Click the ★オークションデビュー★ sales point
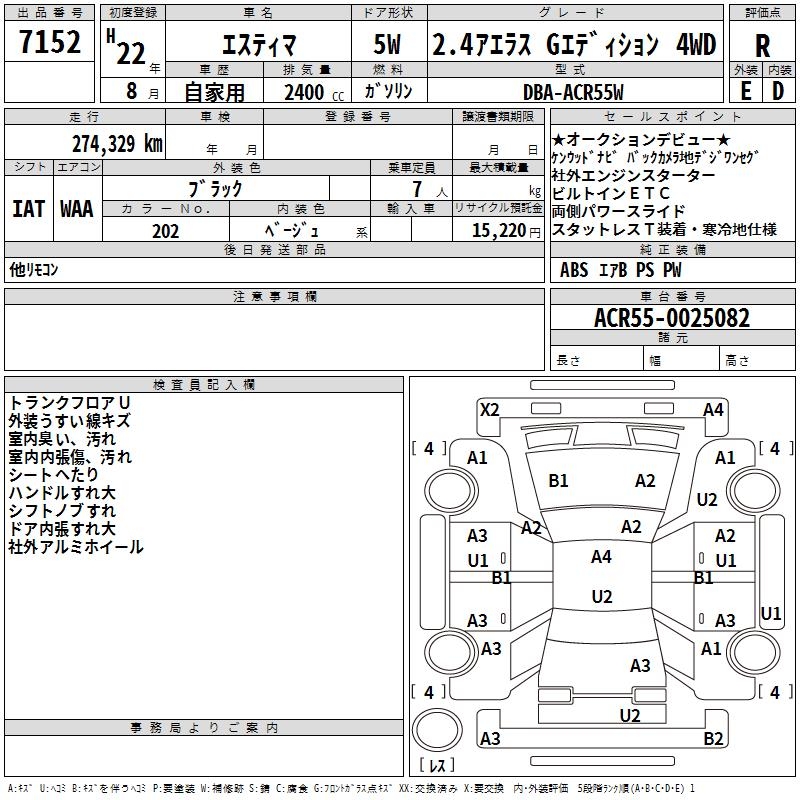 click(x=641, y=139)
